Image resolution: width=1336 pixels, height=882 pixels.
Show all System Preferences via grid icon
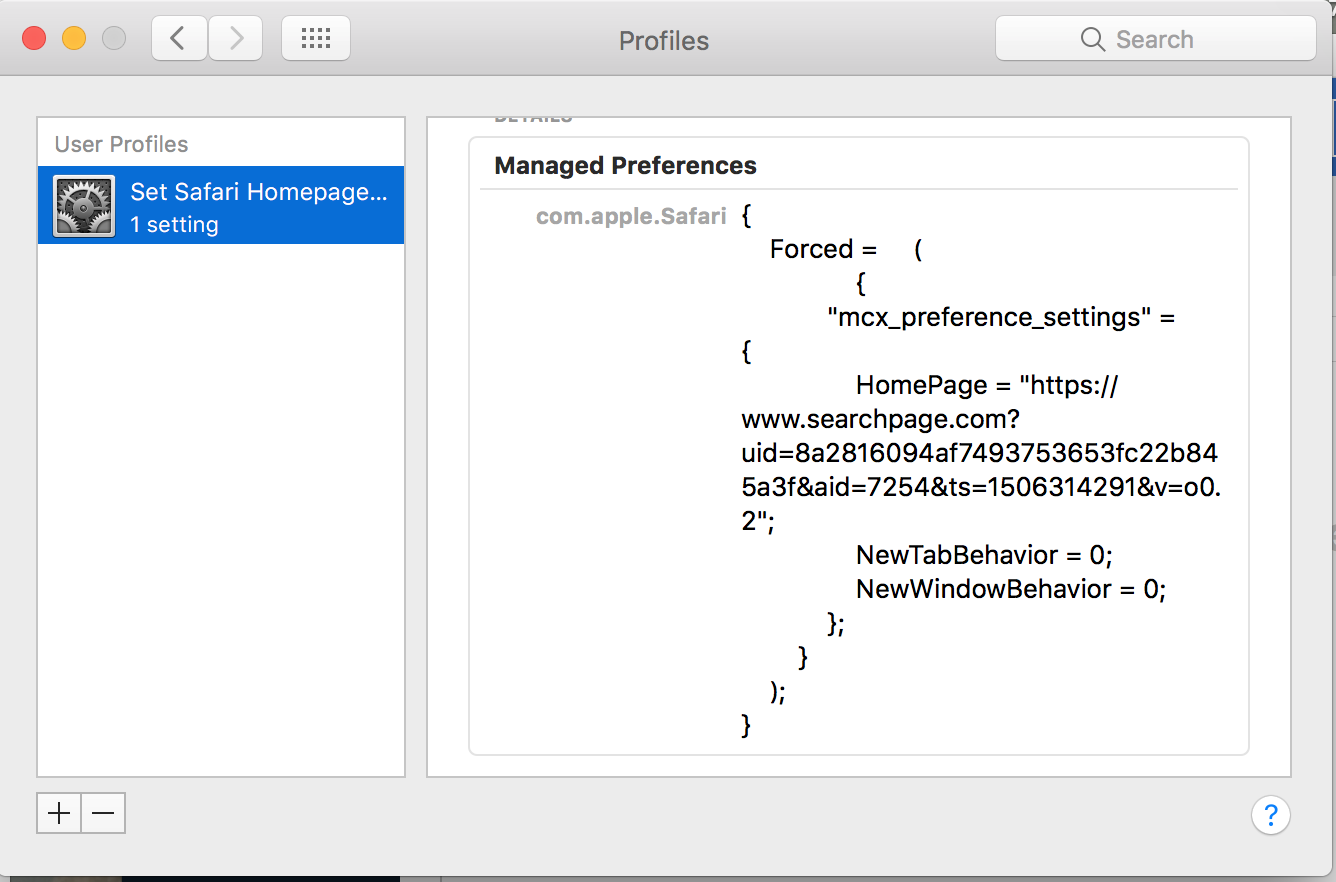click(x=315, y=39)
